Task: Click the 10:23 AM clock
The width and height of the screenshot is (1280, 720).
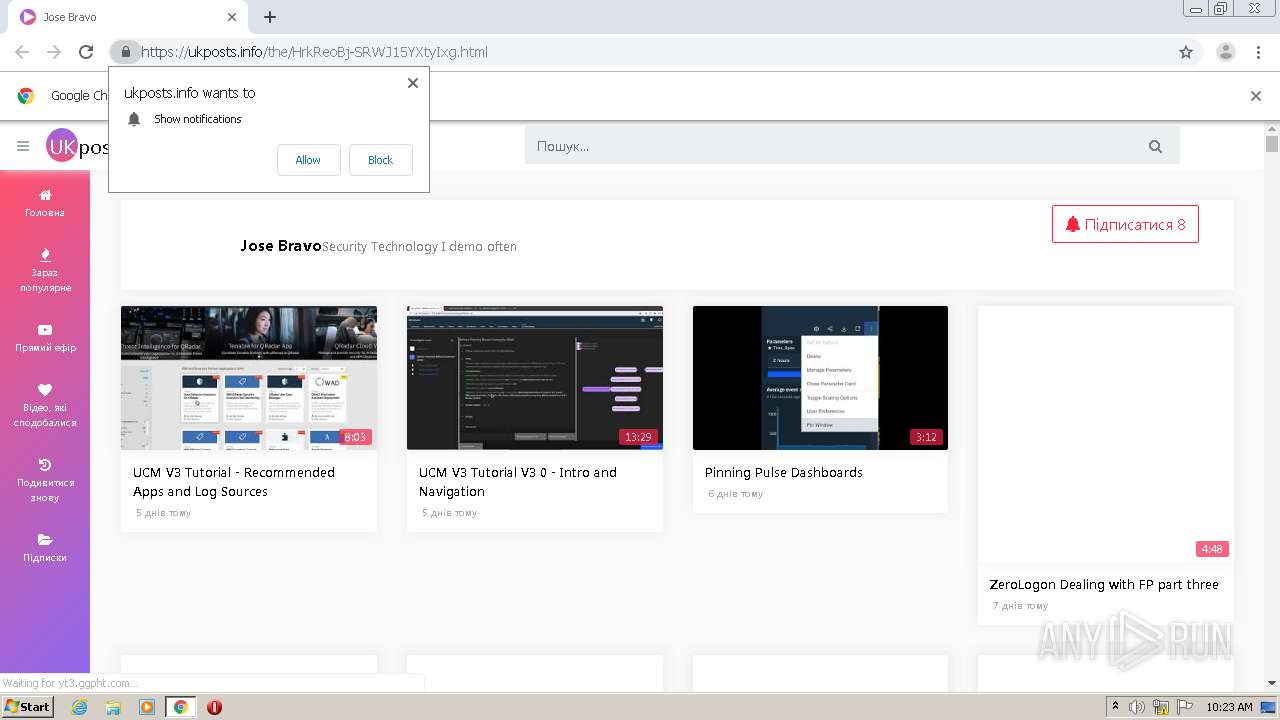Action: pos(1229,707)
